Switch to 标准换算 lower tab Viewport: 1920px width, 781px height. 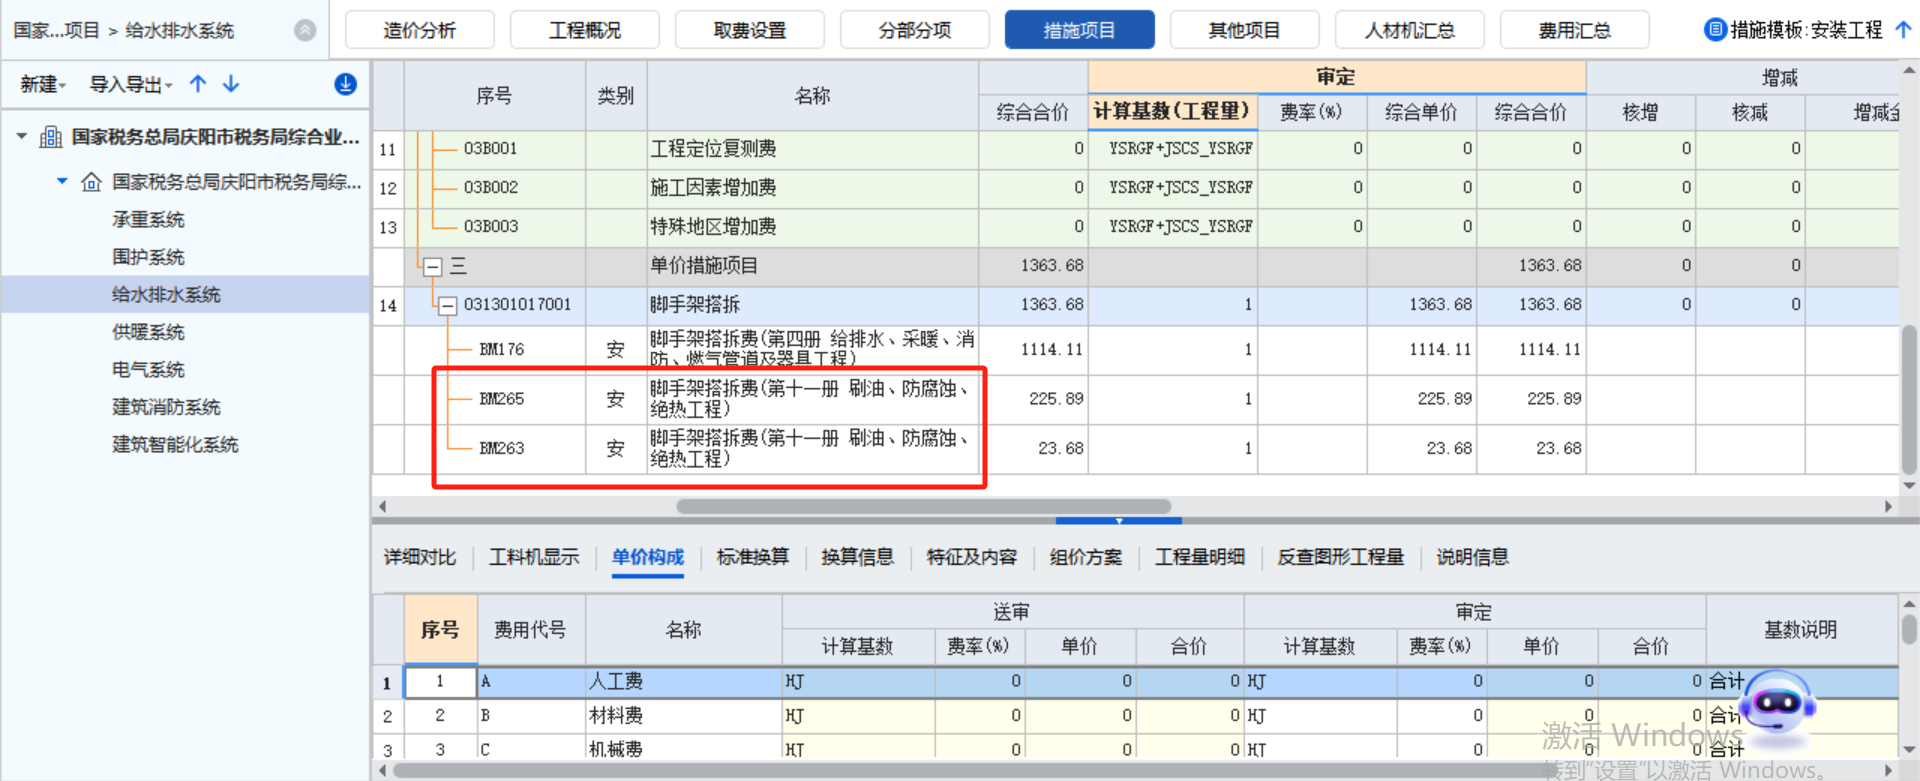pos(753,557)
